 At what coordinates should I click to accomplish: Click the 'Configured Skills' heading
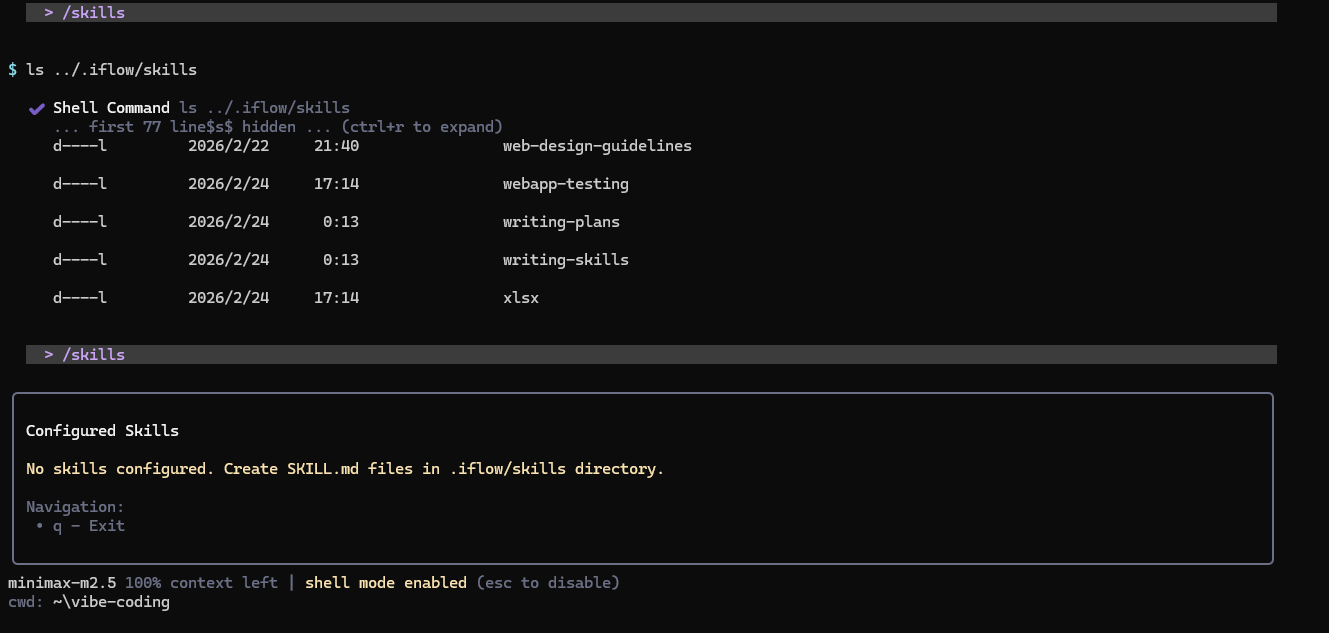[102, 431]
